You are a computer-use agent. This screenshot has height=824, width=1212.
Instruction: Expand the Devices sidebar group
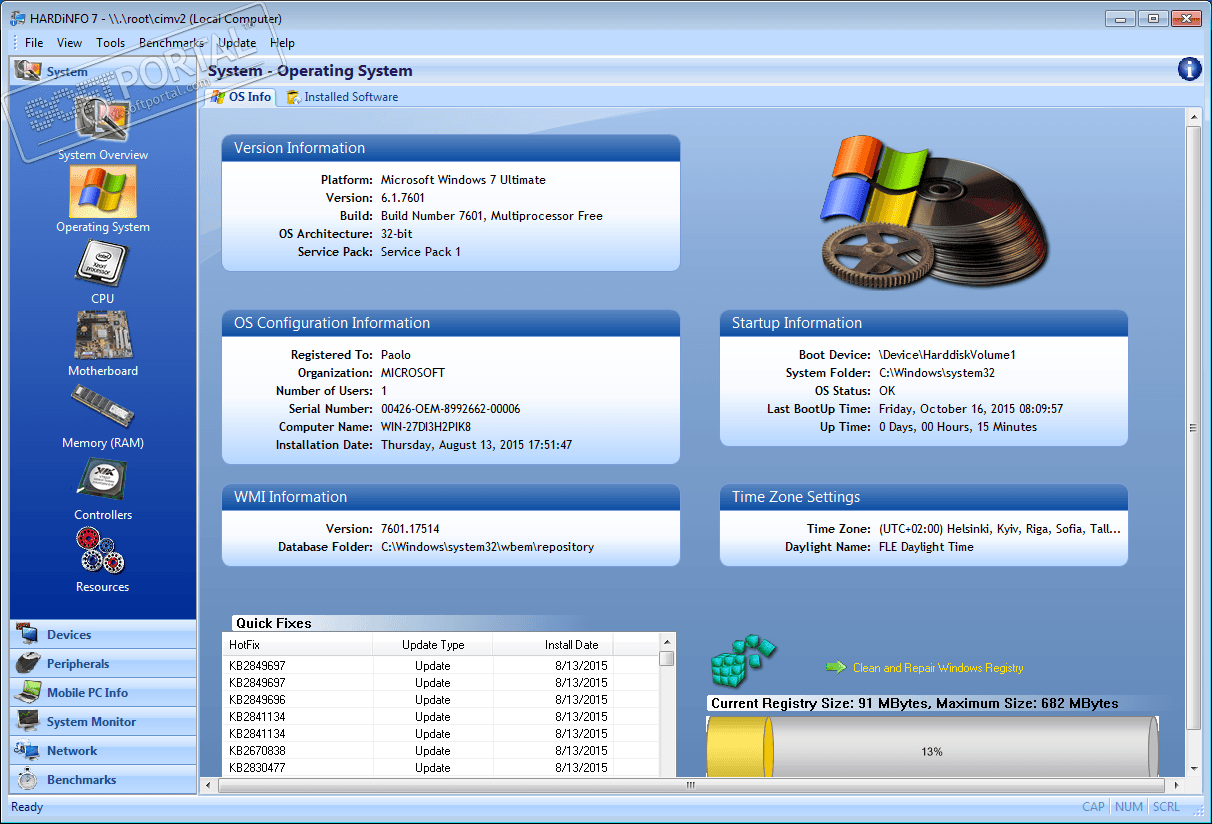103,635
